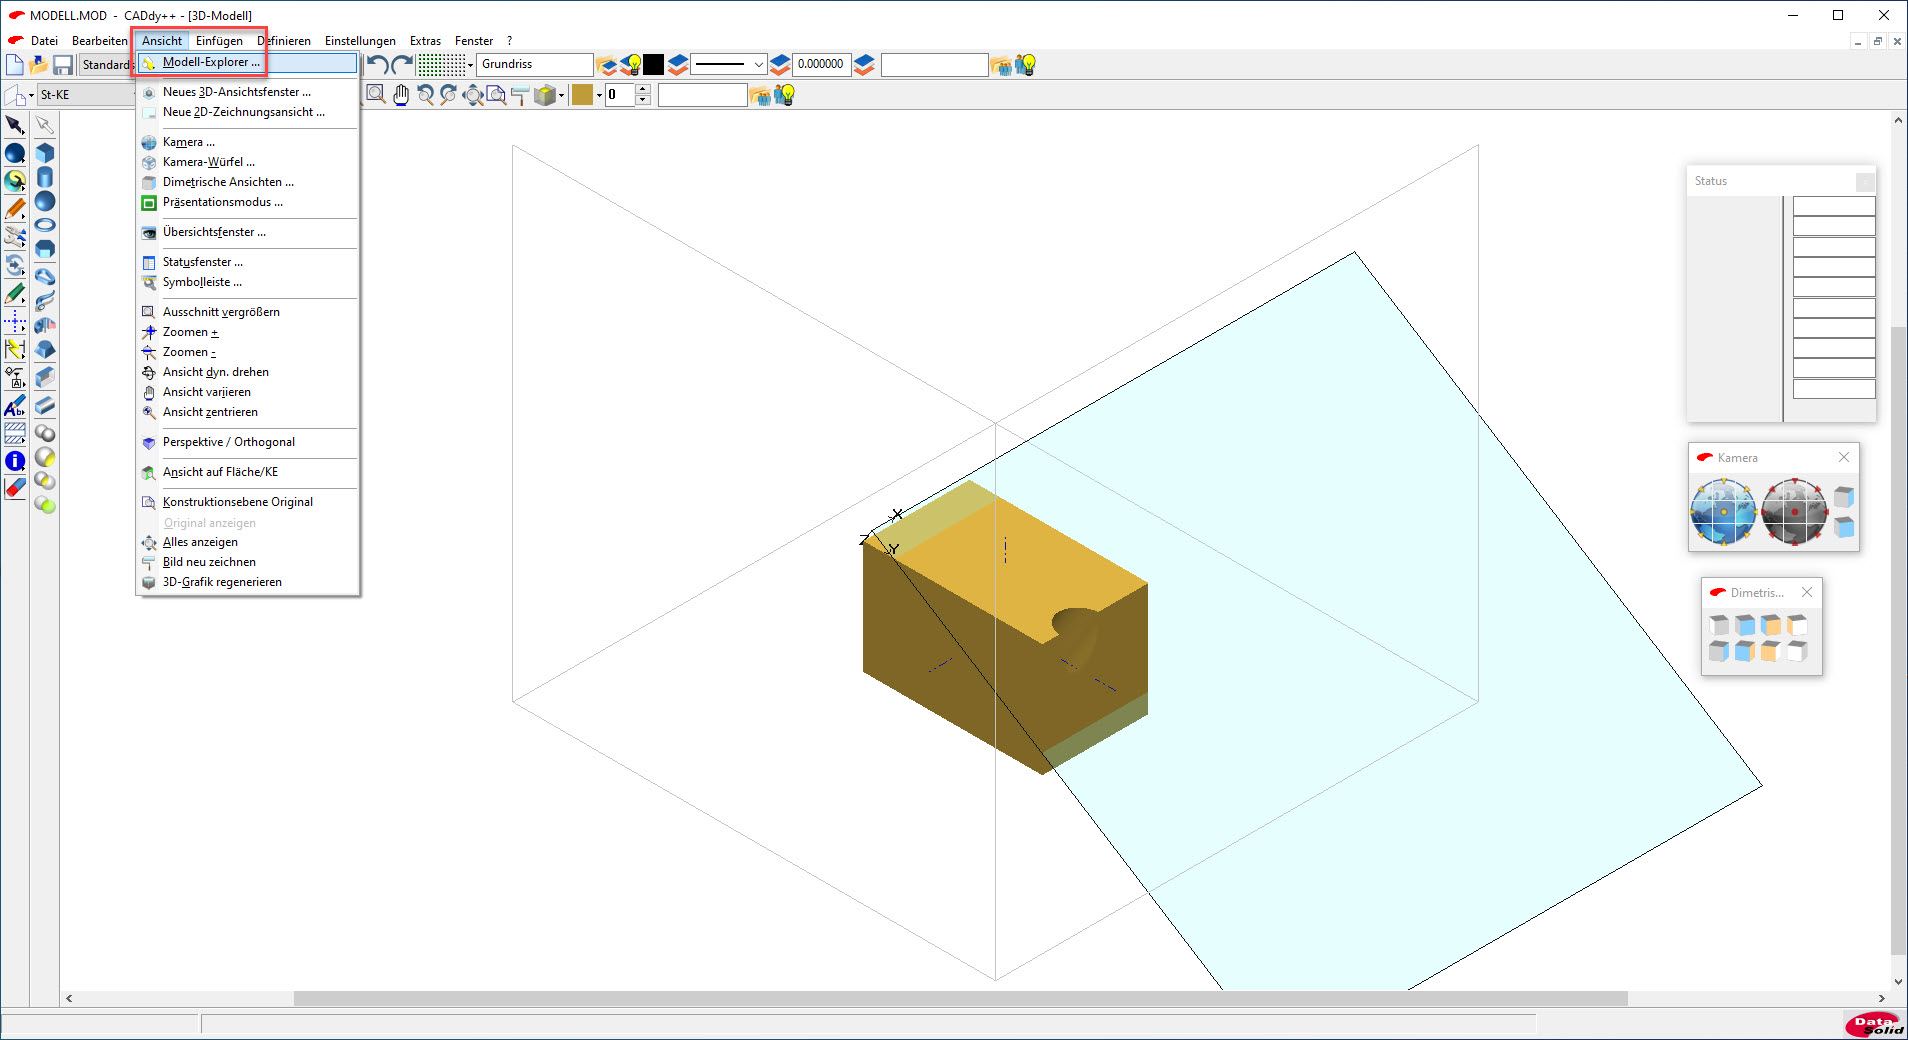
Task: Open the grid dots pattern dropdown arrow
Action: (471, 65)
